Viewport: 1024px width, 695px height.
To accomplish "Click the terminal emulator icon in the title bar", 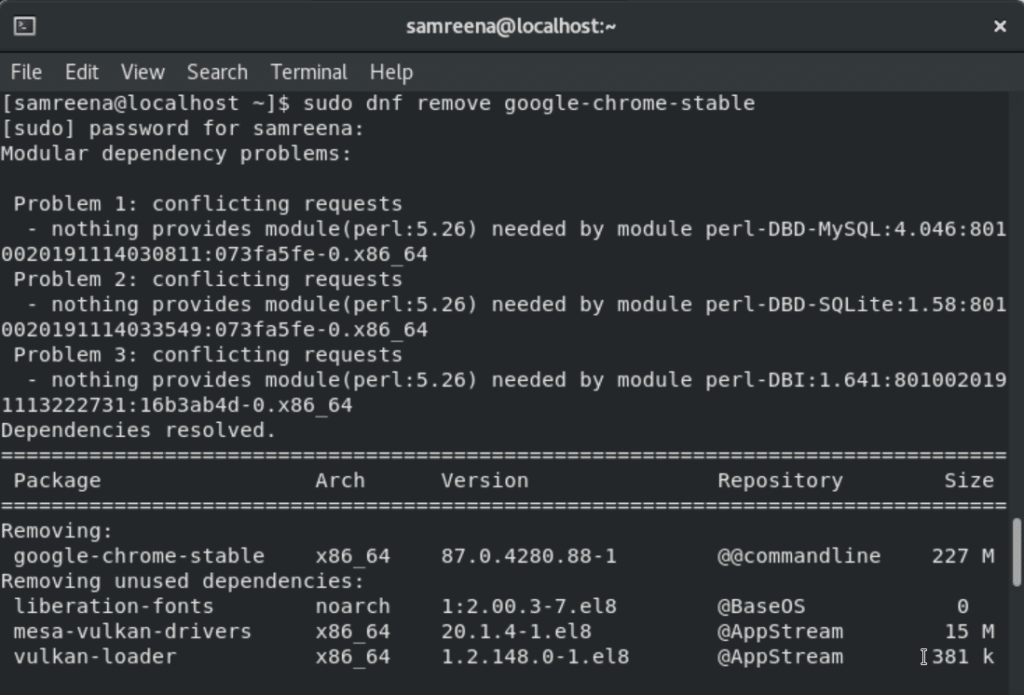I will point(24,26).
